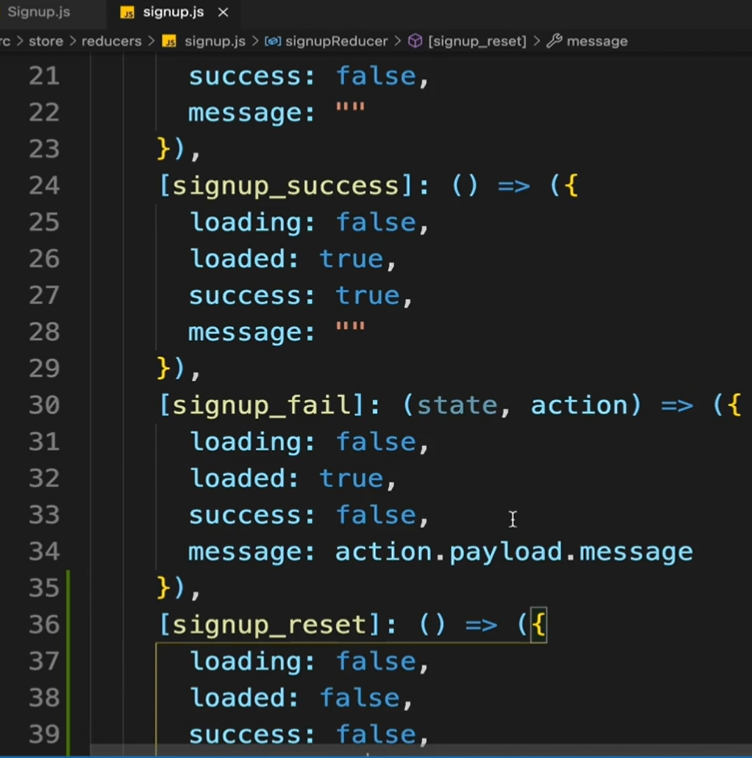Viewport: 752px width, 758px height.
Task: Click 'true' value on line 27
Action: (368, 295)
